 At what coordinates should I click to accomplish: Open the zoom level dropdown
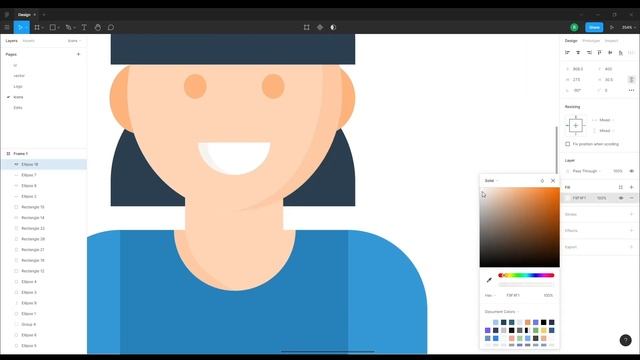point(629,27)
